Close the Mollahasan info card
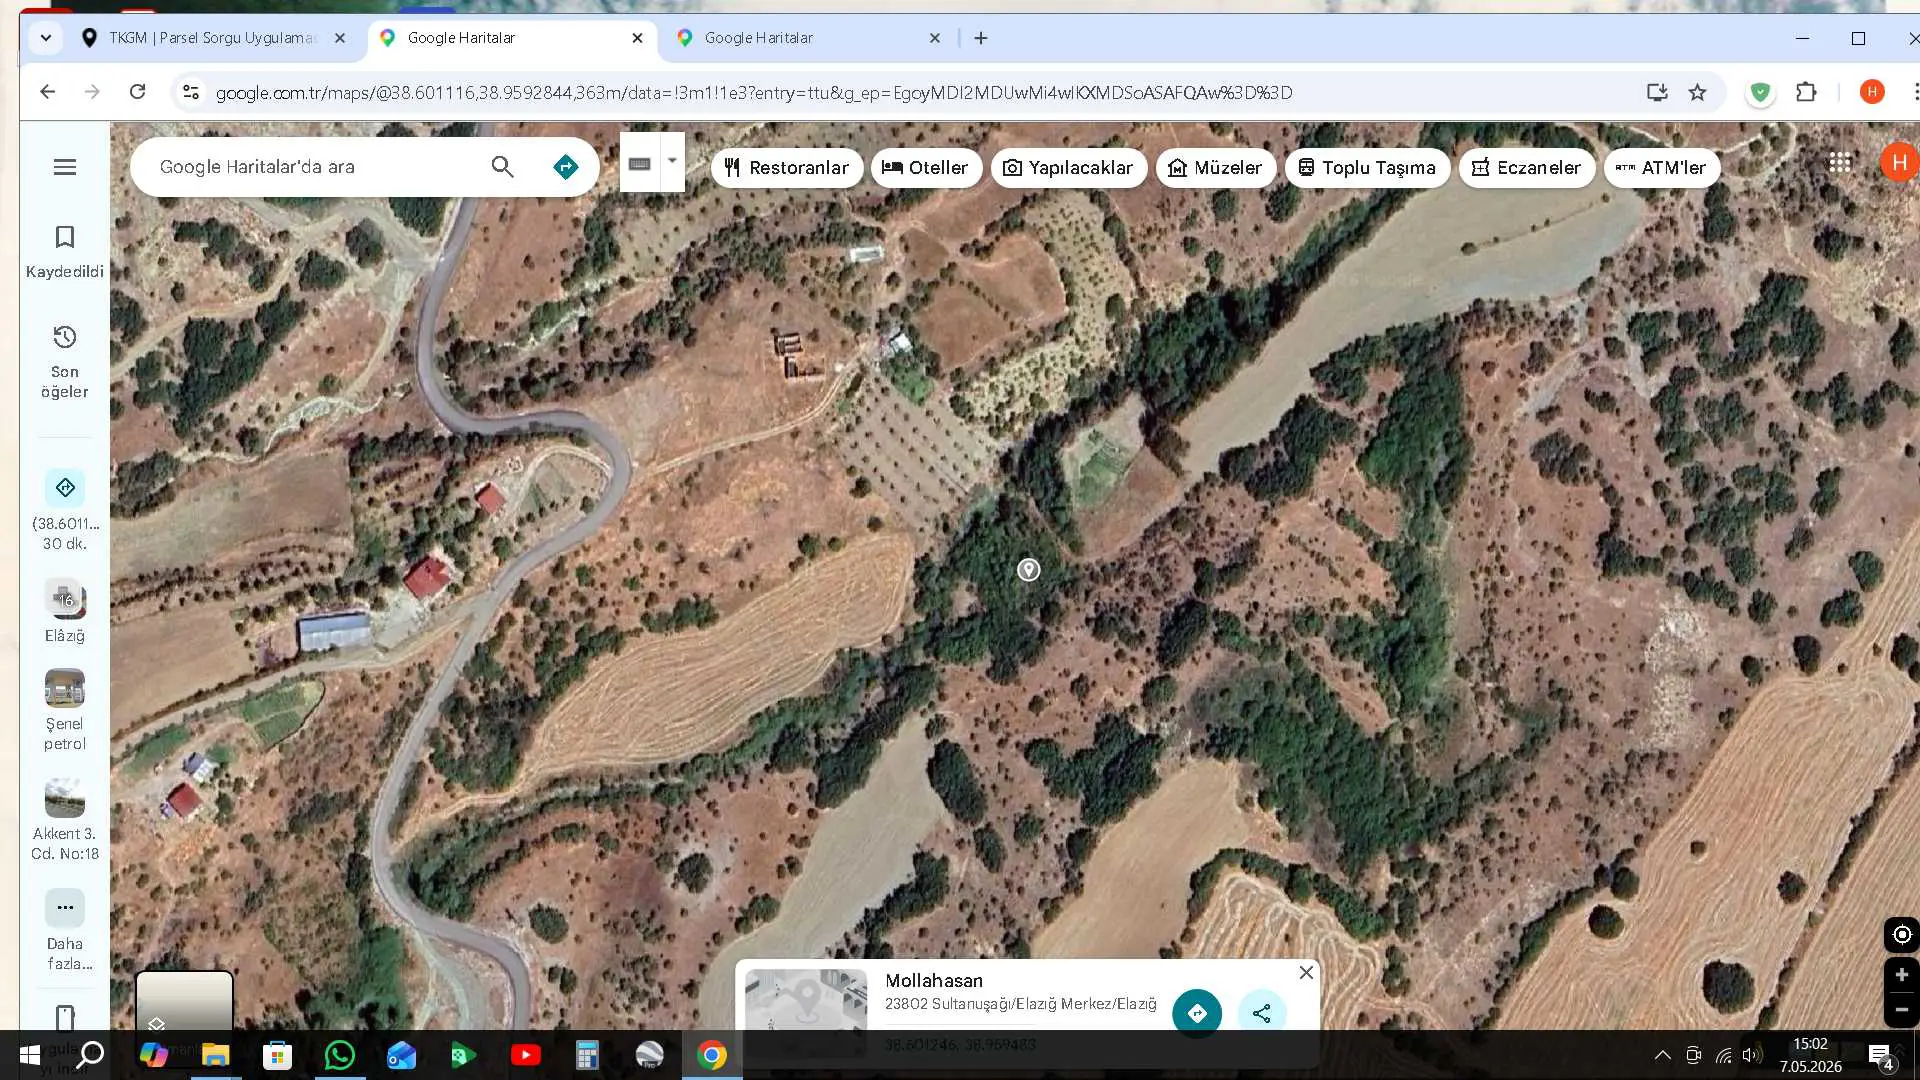 (1306, 972)
